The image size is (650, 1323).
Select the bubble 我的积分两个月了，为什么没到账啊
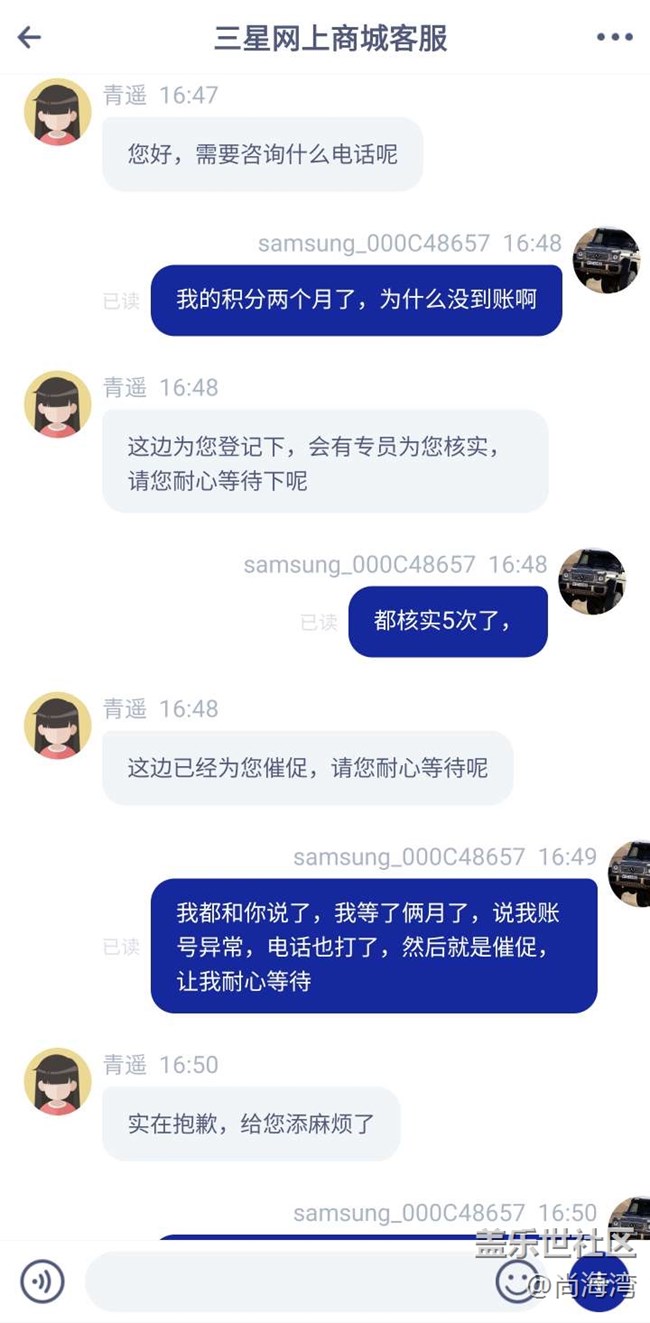(356, 300)
